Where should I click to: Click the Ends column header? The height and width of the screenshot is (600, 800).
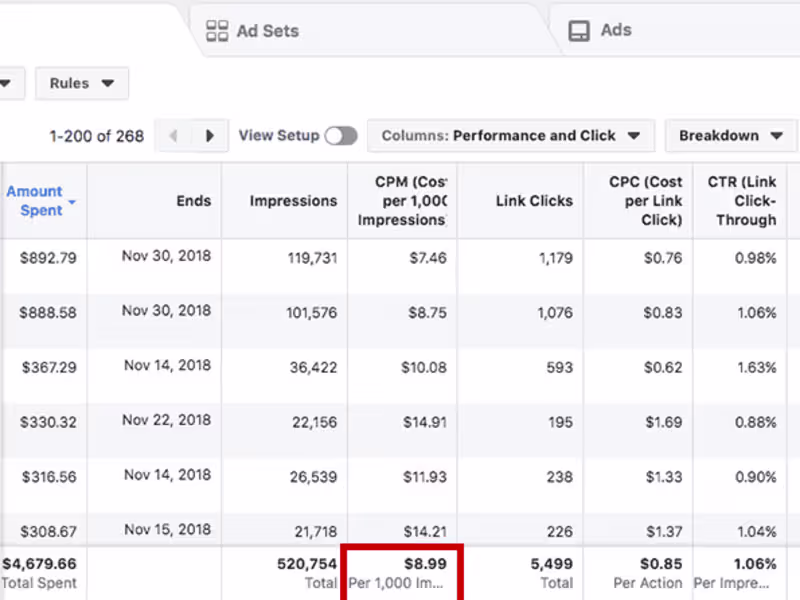point(193,201)
